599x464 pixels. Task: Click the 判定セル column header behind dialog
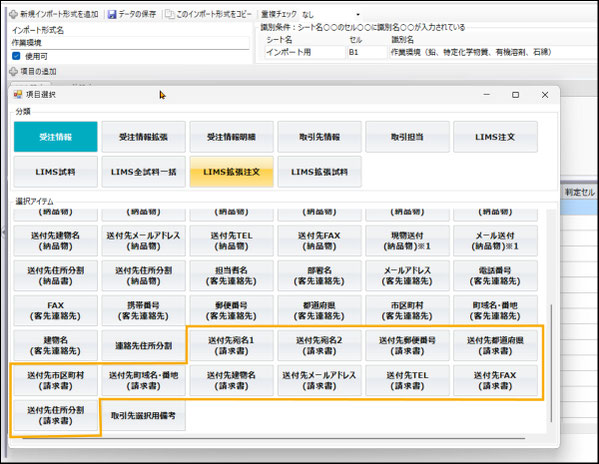click(x=580, y=192)
